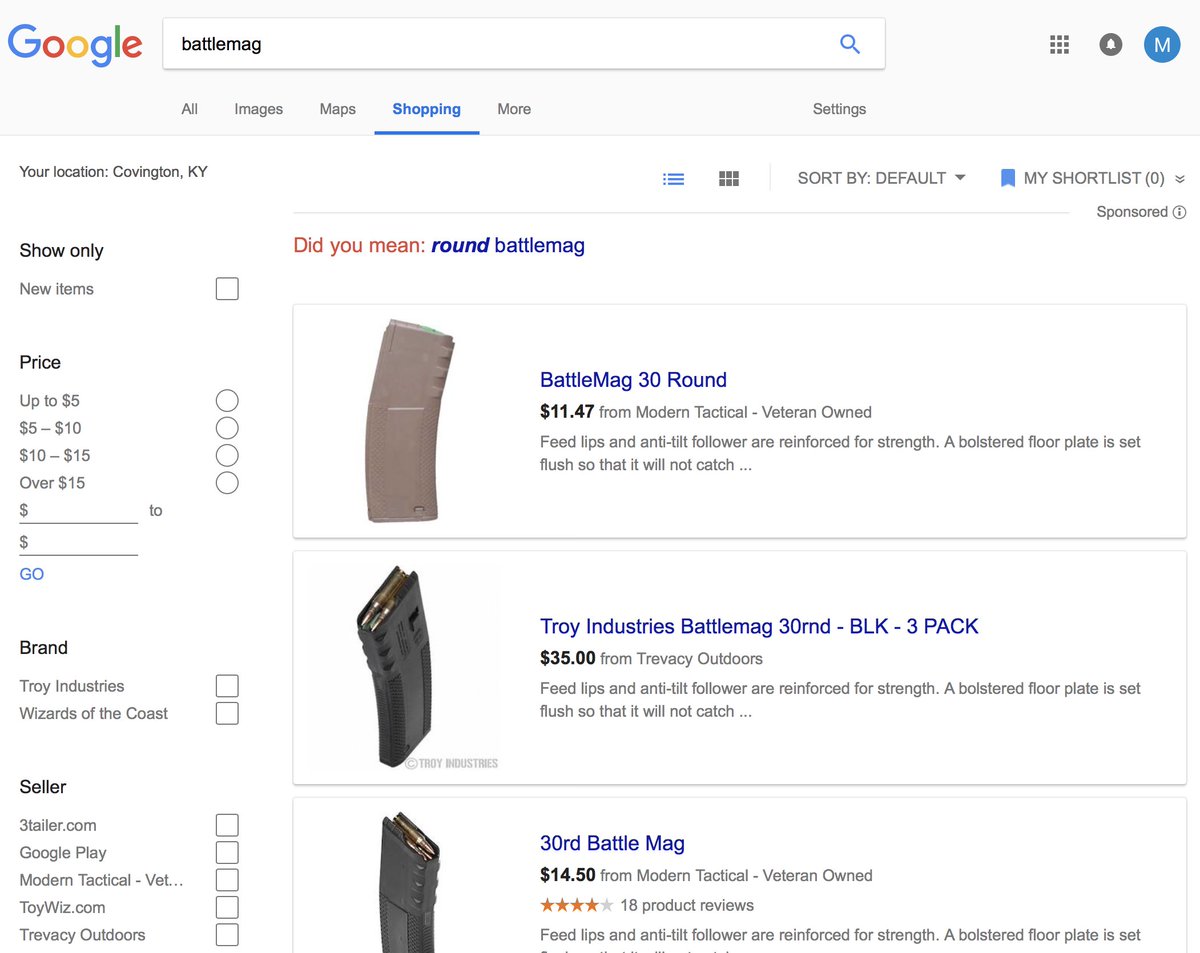Check the Trevacy Outdoors seller checkbox

click(227, 935)
